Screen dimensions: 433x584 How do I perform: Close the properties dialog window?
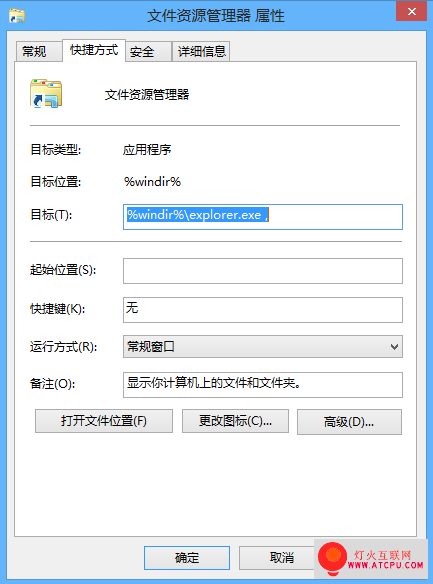coord(411,12)
